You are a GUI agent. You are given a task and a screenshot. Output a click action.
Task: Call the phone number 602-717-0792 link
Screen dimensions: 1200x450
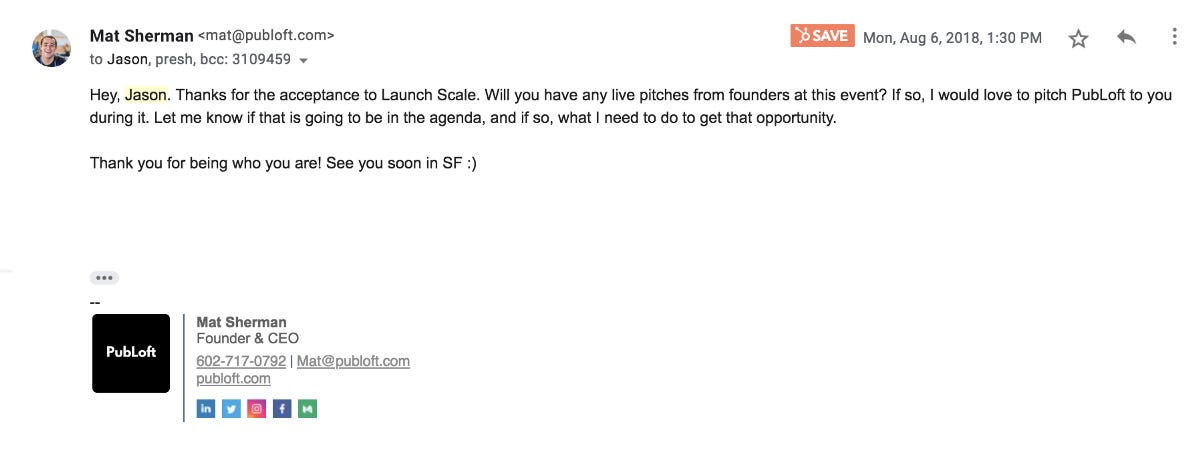[241, 361]
